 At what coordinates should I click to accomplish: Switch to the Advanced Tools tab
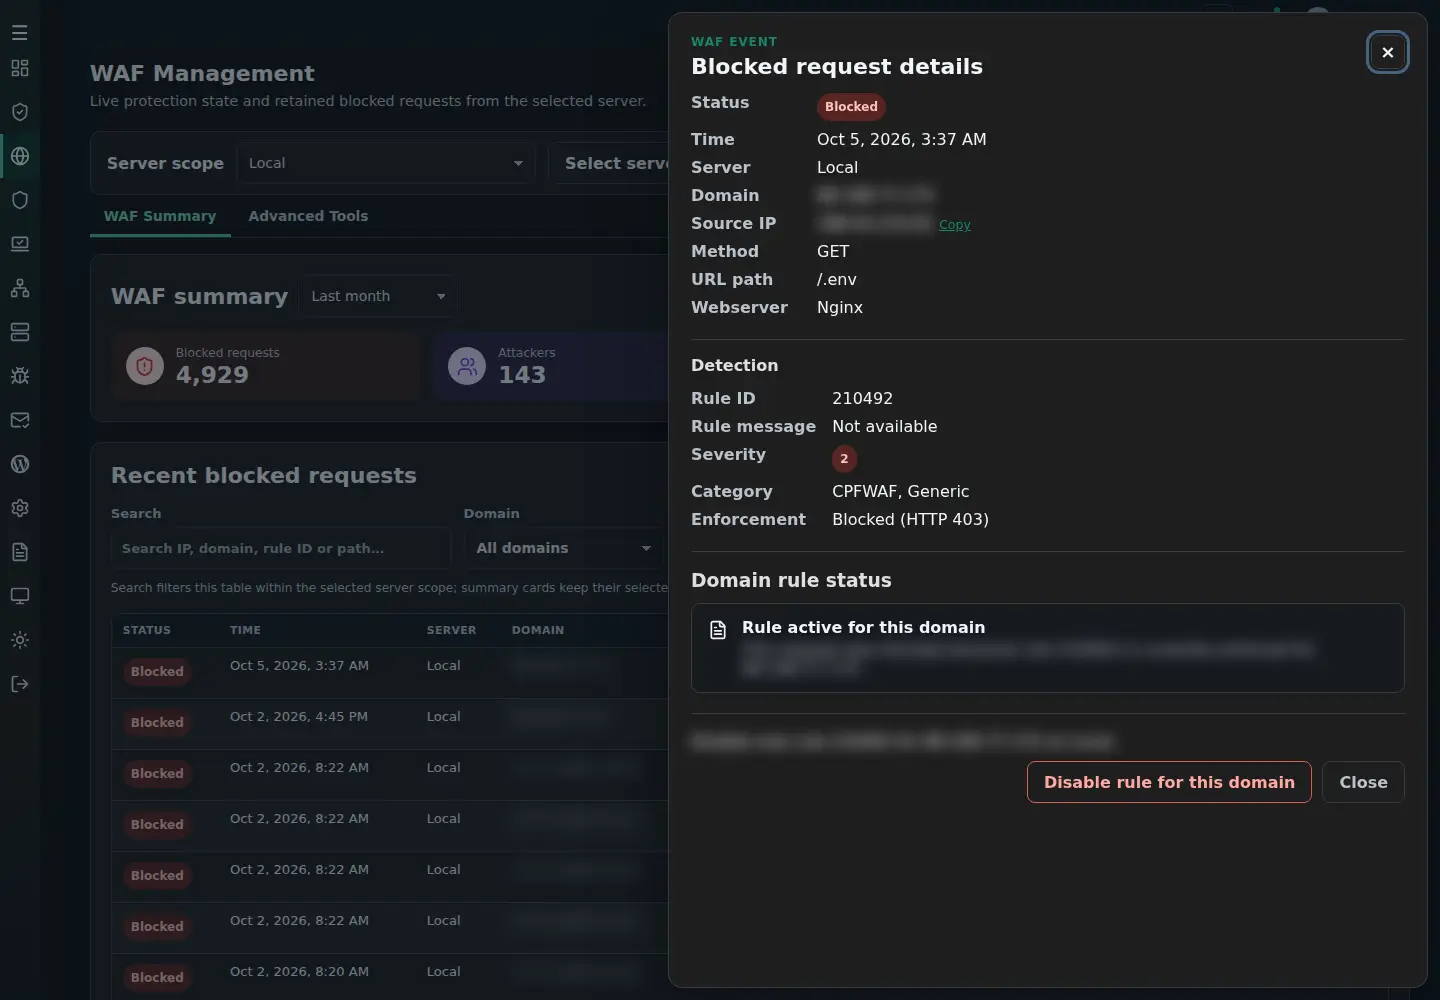click(x=308, y=216)
